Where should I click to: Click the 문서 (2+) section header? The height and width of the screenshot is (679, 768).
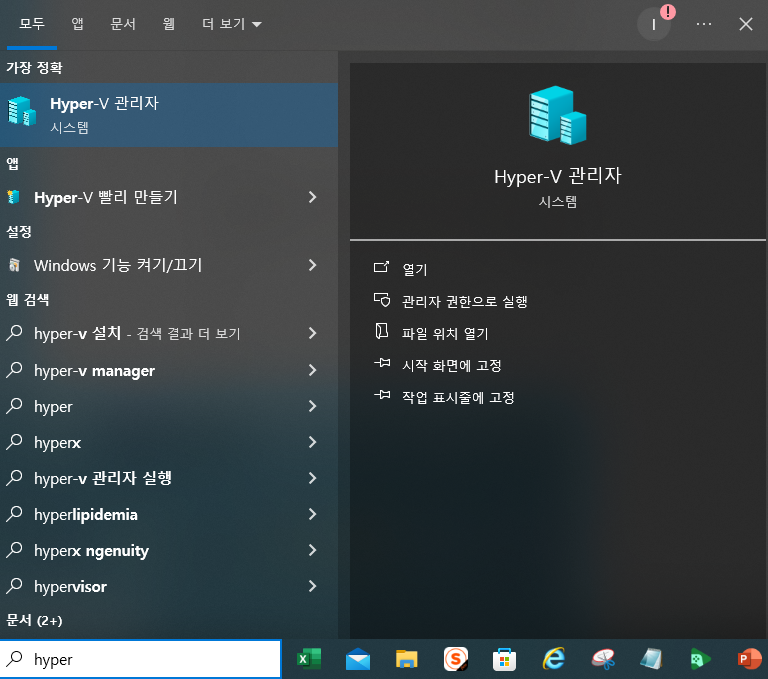coord(34,620)
